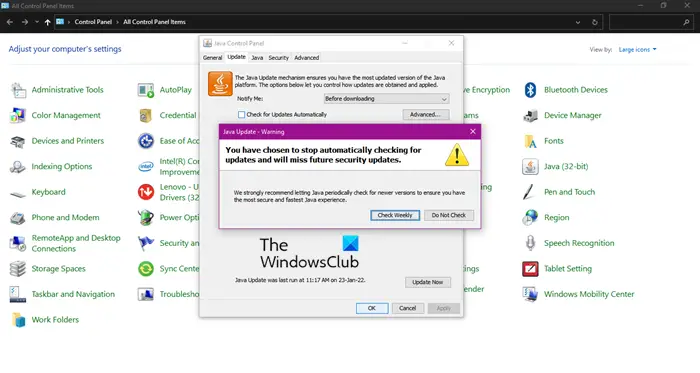The width and height of the screenshot is (700, 373).
Task: Open Java (32-bit) control panel icon
Action: point(530,166)
